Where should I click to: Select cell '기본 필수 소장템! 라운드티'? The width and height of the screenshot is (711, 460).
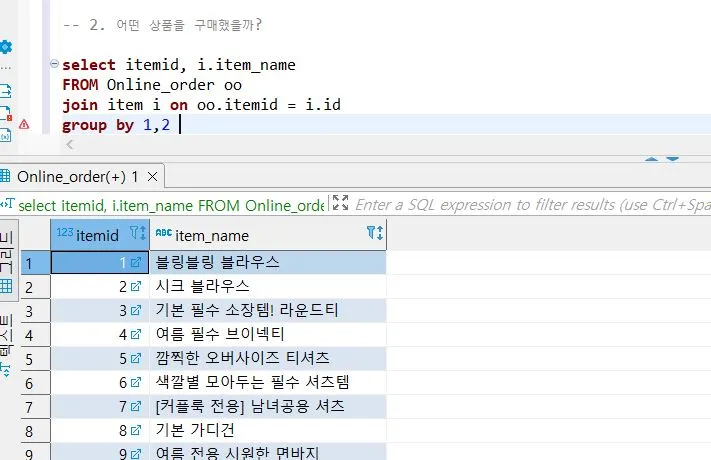(x=268, y=310)
